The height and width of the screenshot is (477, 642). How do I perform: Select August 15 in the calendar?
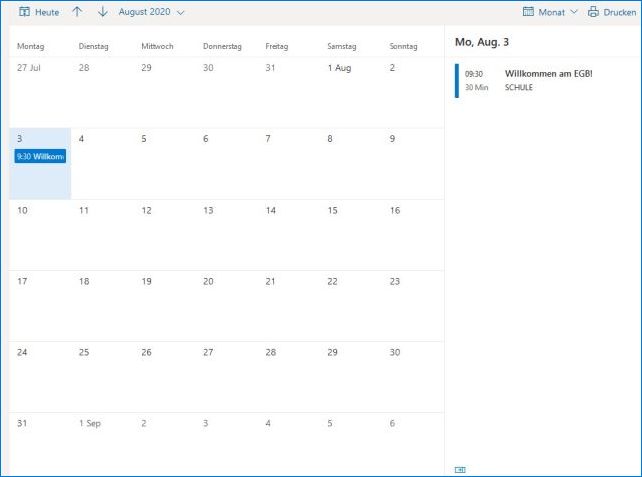[352, 235]
